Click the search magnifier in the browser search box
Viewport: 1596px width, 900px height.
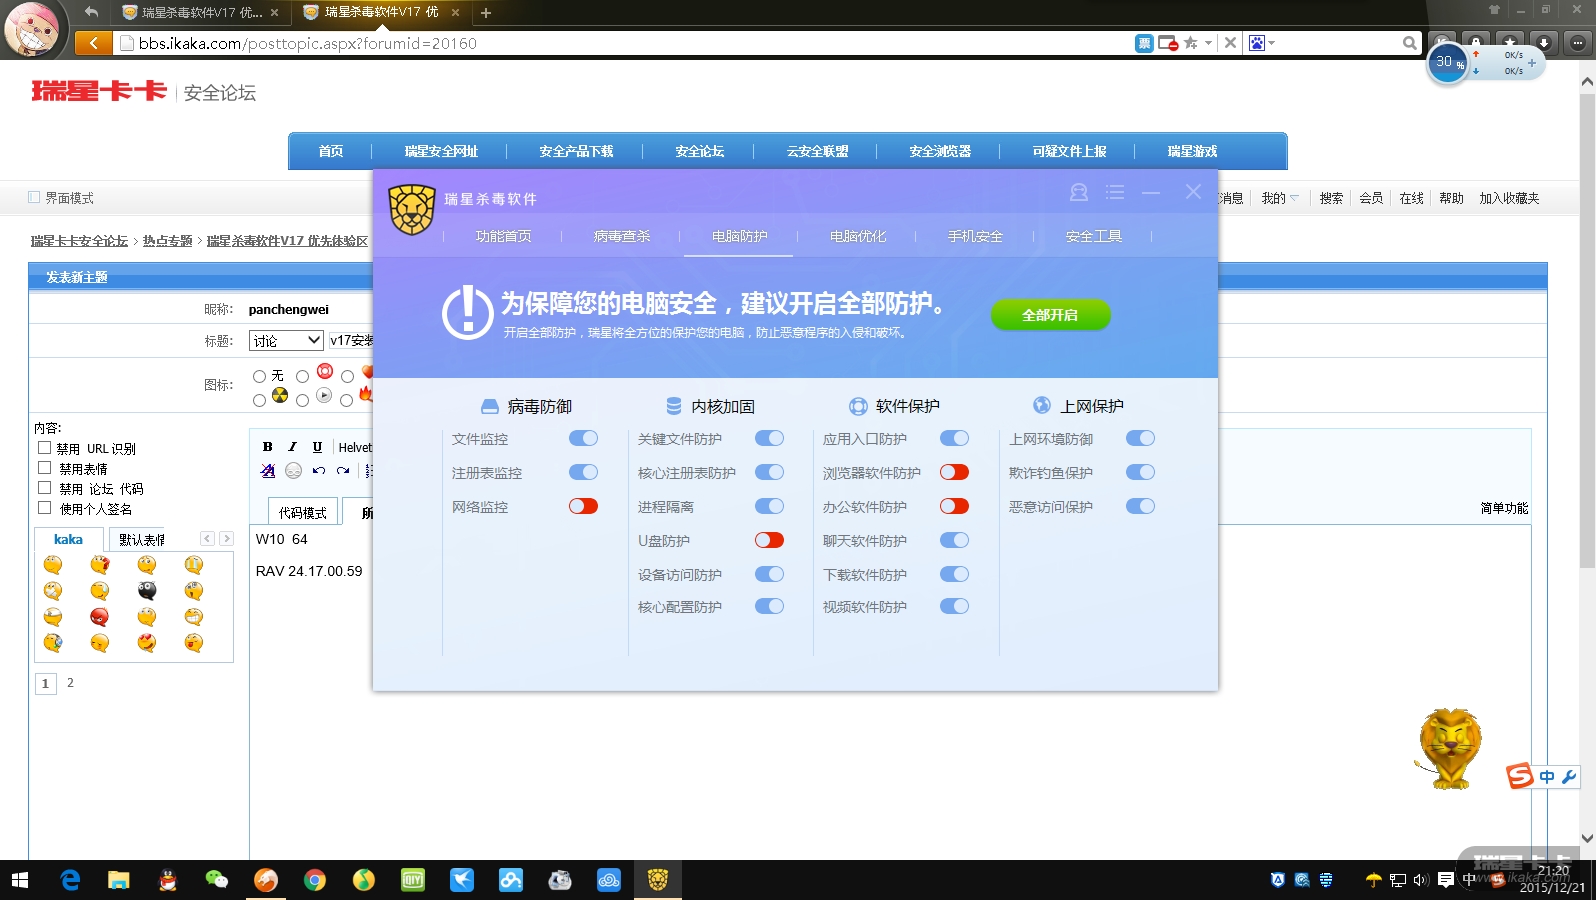coord(1410,43)
